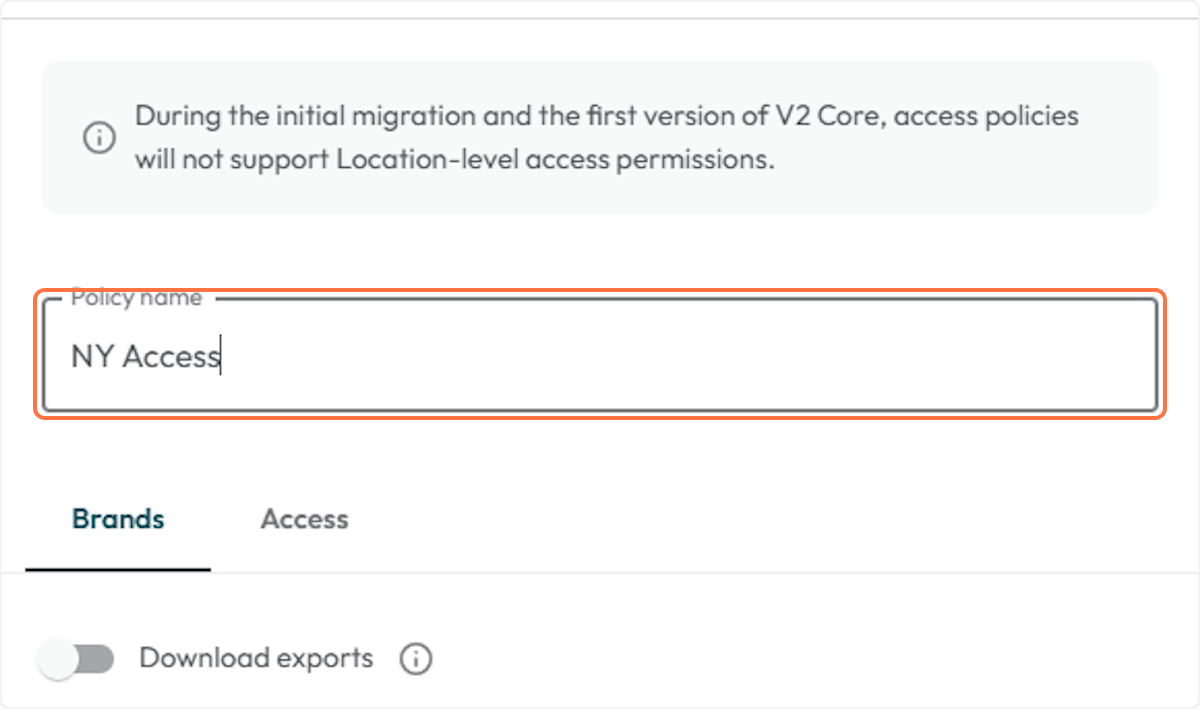This screenshot has width=1200, height=709.
Task: Click the info icon in the migration notice
Action: (98, 138)
